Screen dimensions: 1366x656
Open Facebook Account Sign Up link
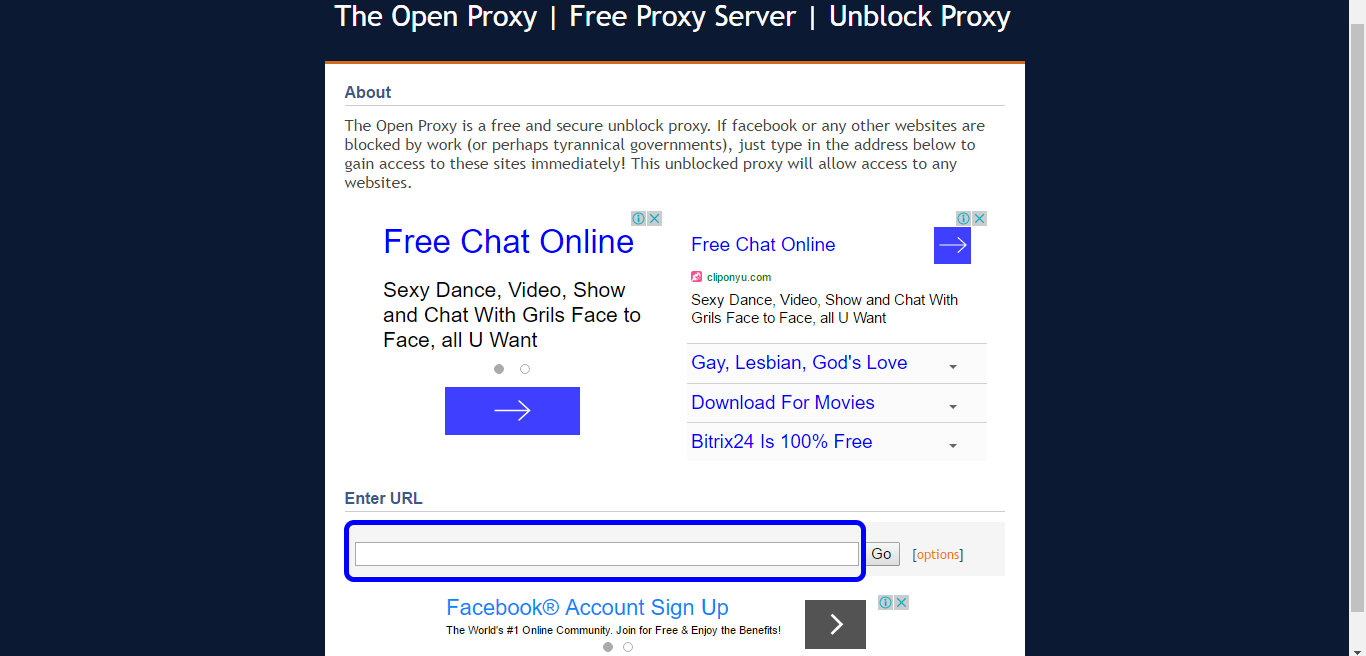[x=587, y=607]
